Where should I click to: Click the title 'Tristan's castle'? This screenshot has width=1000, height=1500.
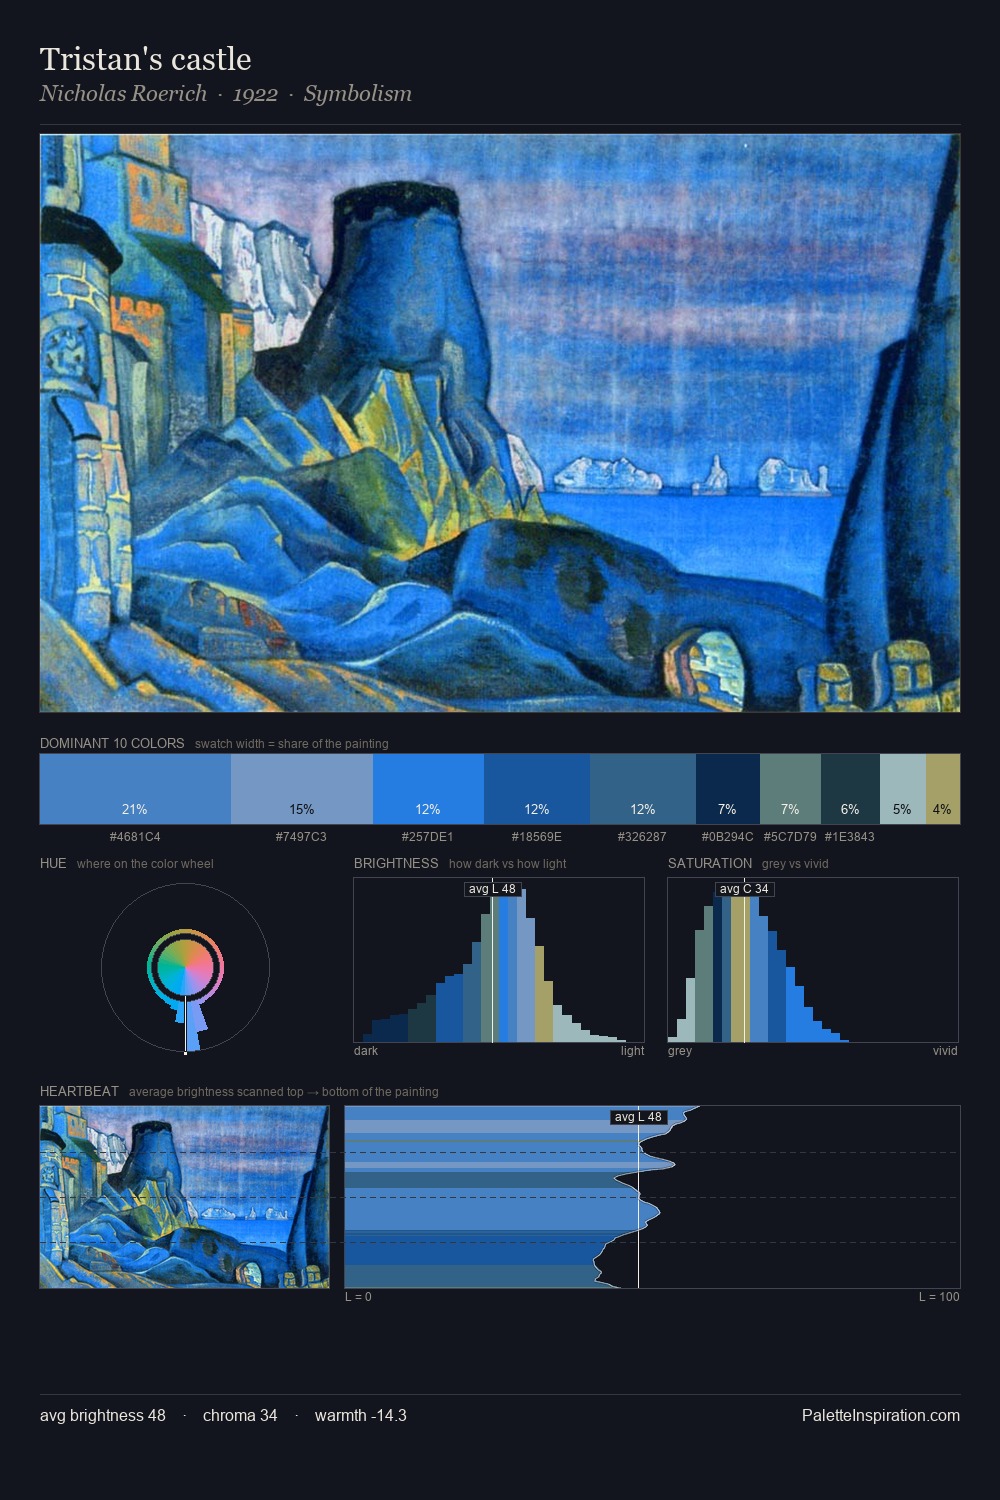click(x=146, y=59)
